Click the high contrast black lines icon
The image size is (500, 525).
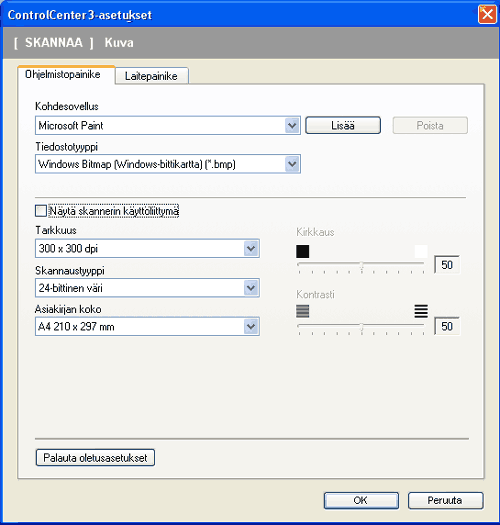(421, 311)
